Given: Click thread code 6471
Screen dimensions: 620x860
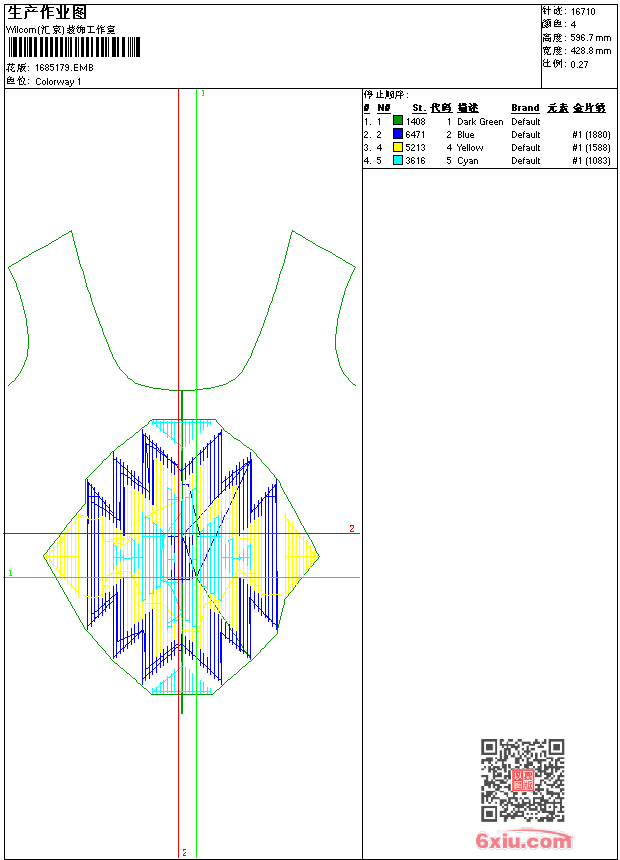Looking at the screenshot, I should point(415,134).
